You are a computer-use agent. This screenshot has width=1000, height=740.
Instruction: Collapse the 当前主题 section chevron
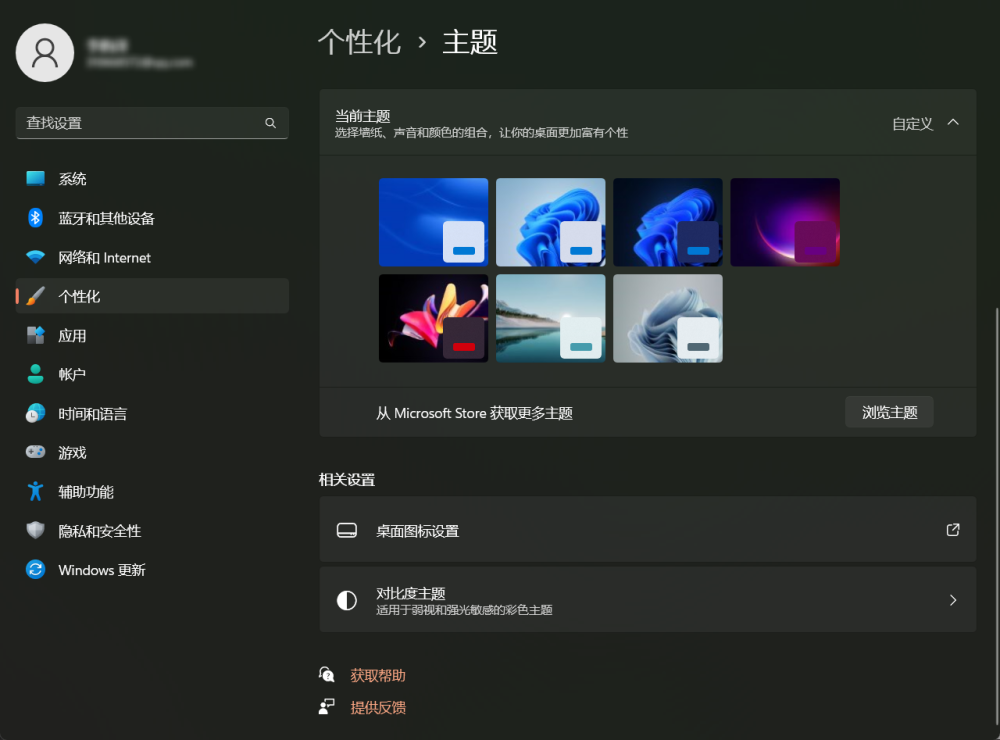[x=953, y=122]
